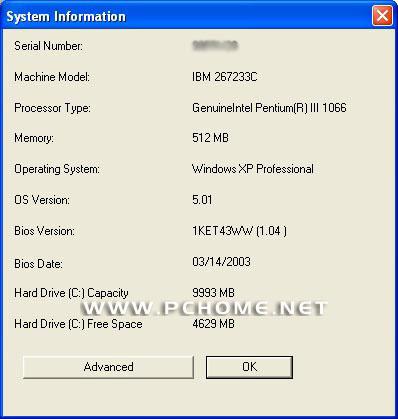The width and height of the screenshot is (398, 419).
Task: Select the 'Bios Version:' label
Action: pyautogui.click(x=44, y=231)
